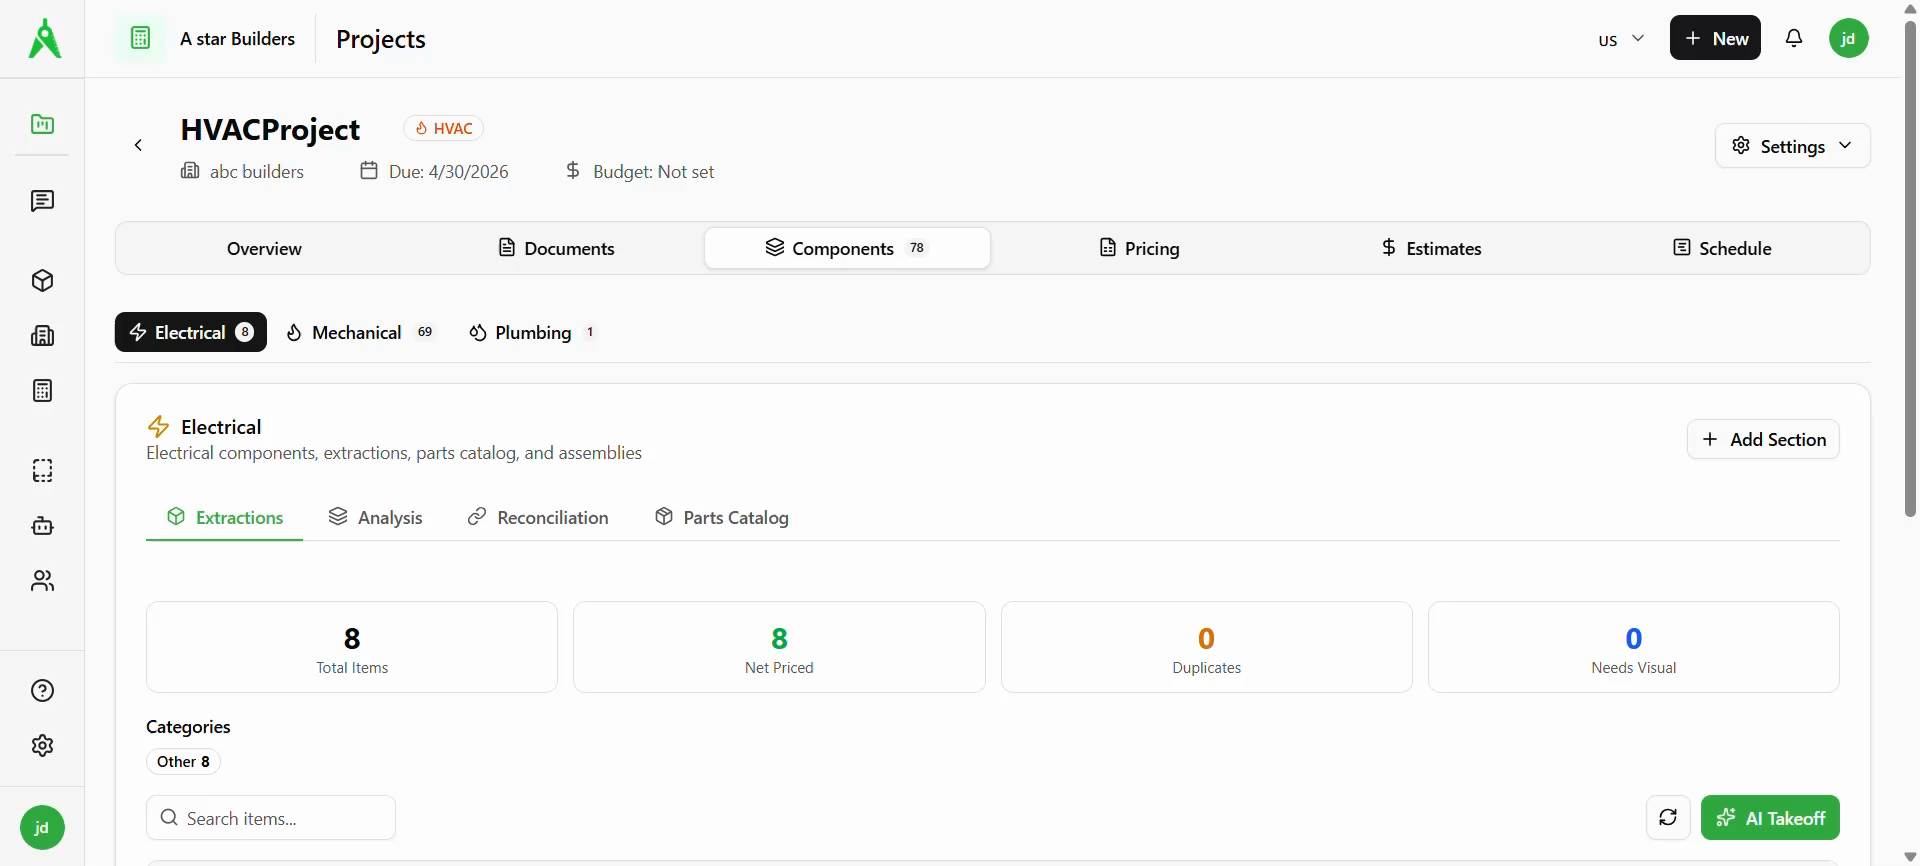
Task: Open the team users sidebar icon
Action: [x=42, y=581]
